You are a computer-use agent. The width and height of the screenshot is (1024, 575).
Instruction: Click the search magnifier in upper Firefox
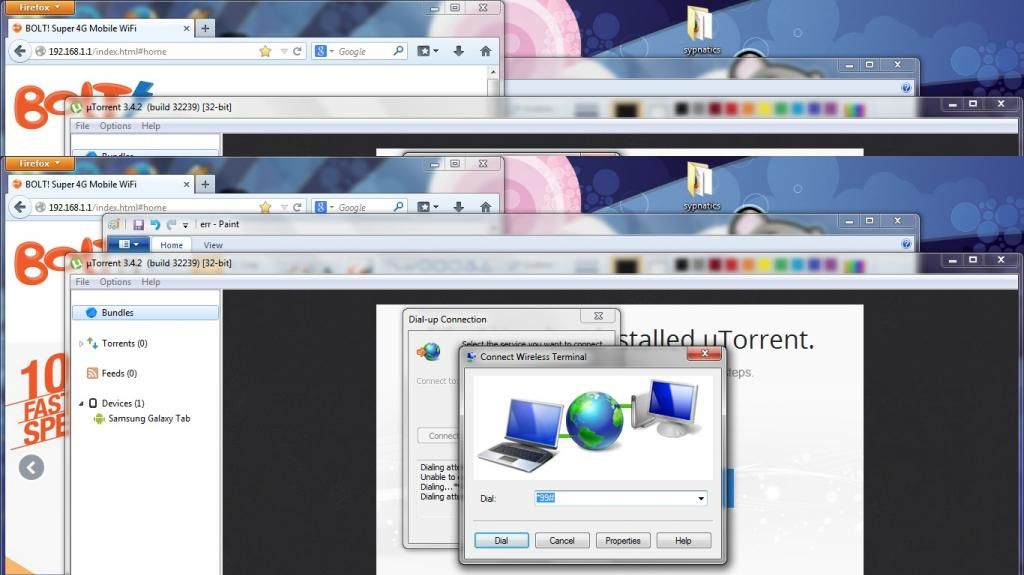click(x=398, y=50)
